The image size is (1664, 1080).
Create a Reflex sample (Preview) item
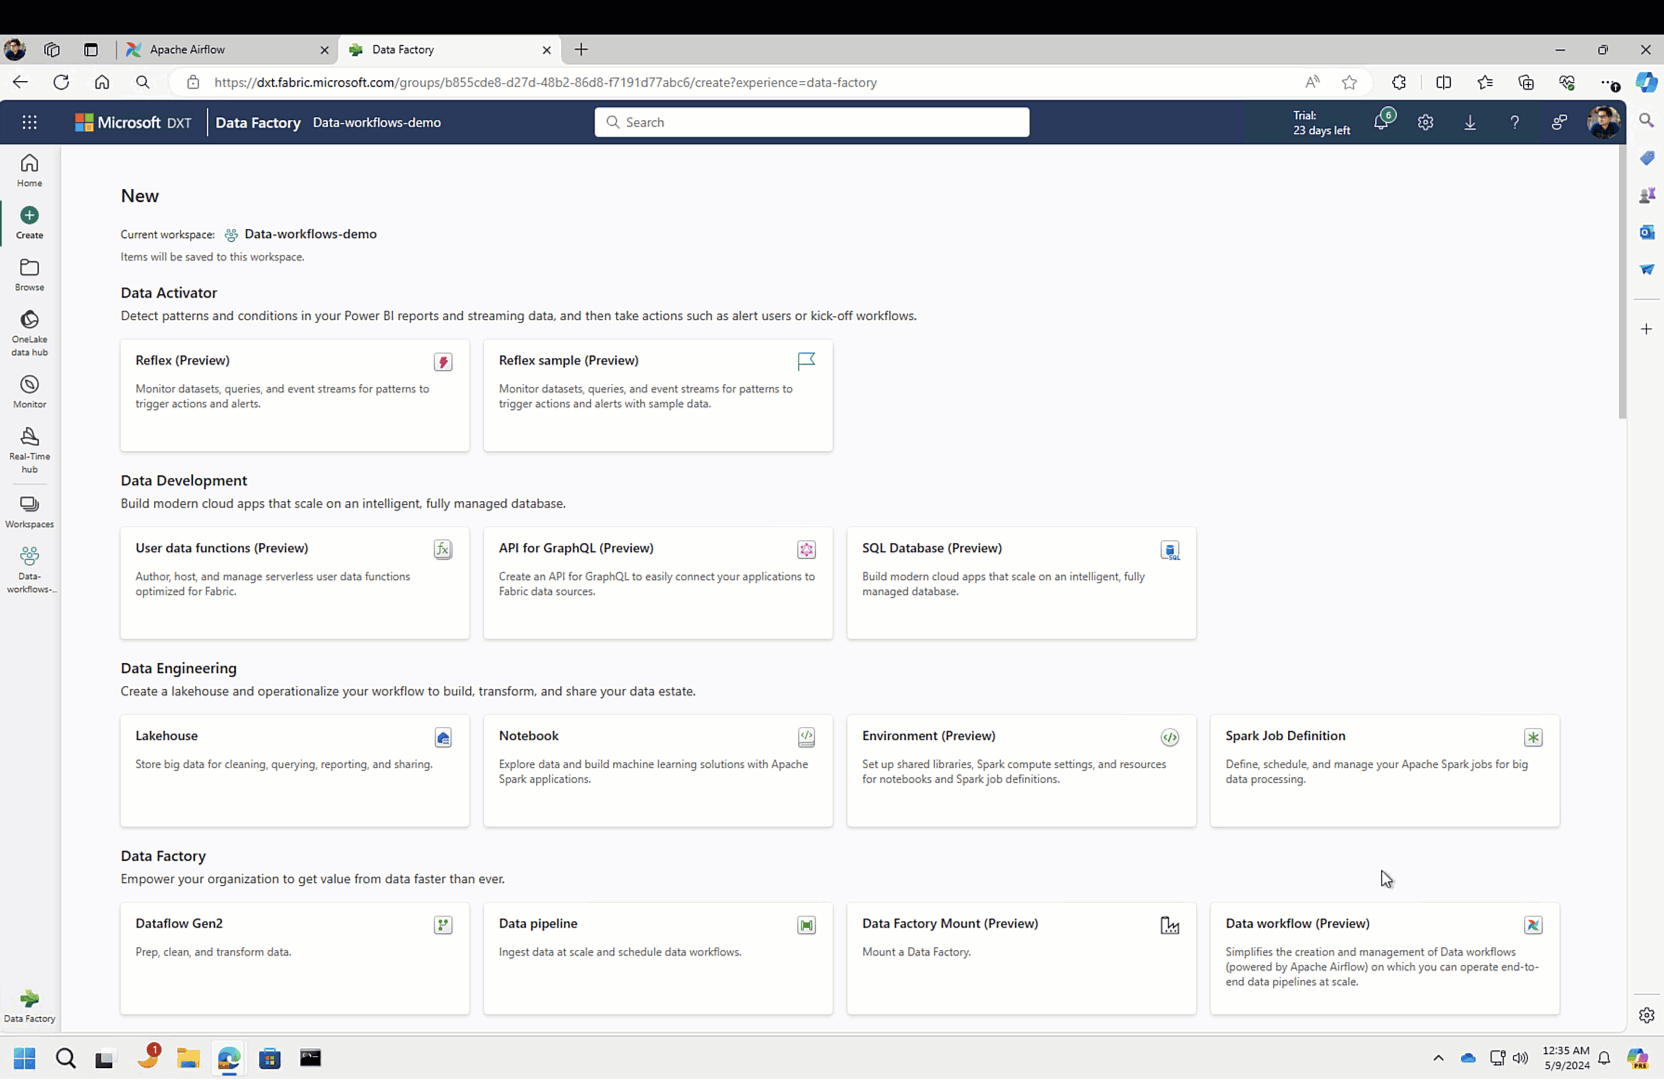click(658, 395)
